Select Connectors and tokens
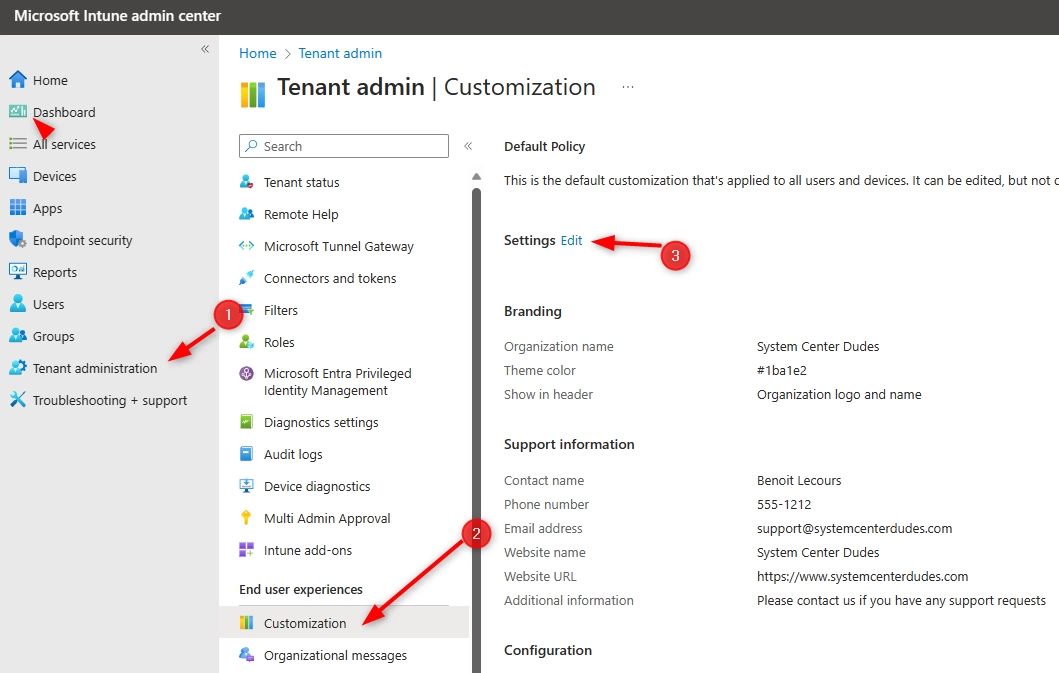The height and width of the screenshot is (673, 1059). point(329,278)
